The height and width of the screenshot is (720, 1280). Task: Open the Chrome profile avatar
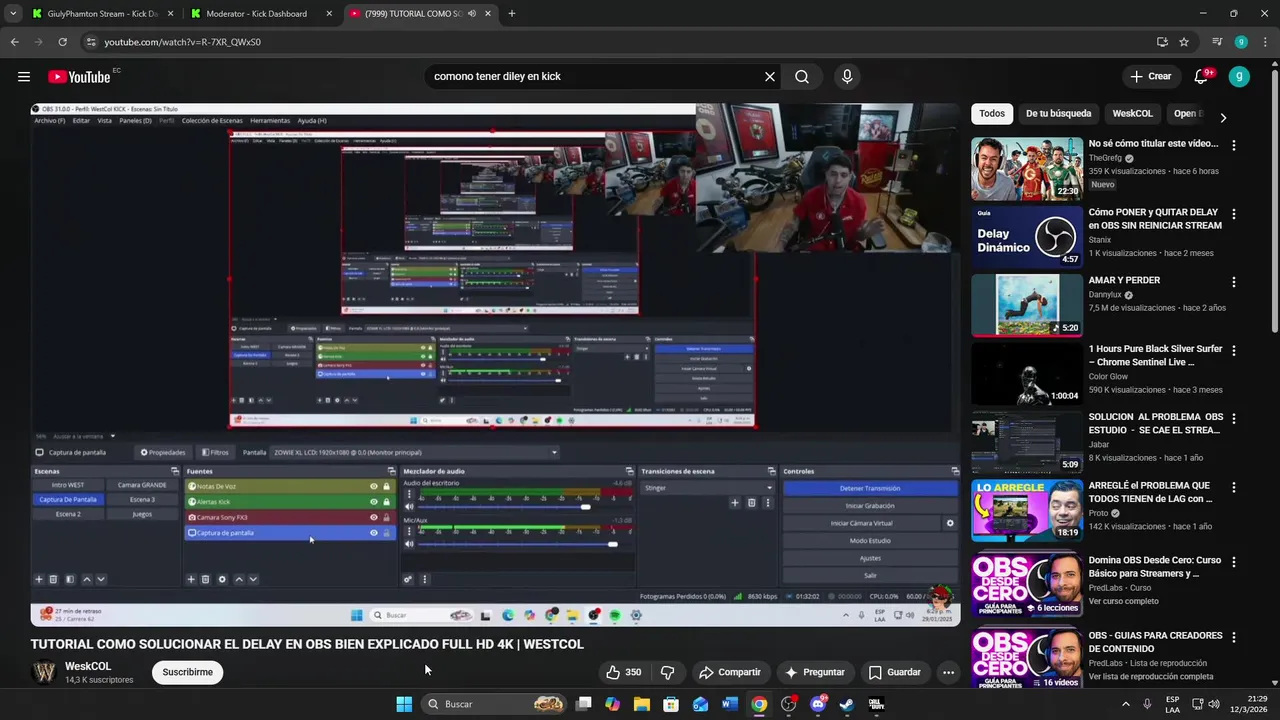point(1241,42)
